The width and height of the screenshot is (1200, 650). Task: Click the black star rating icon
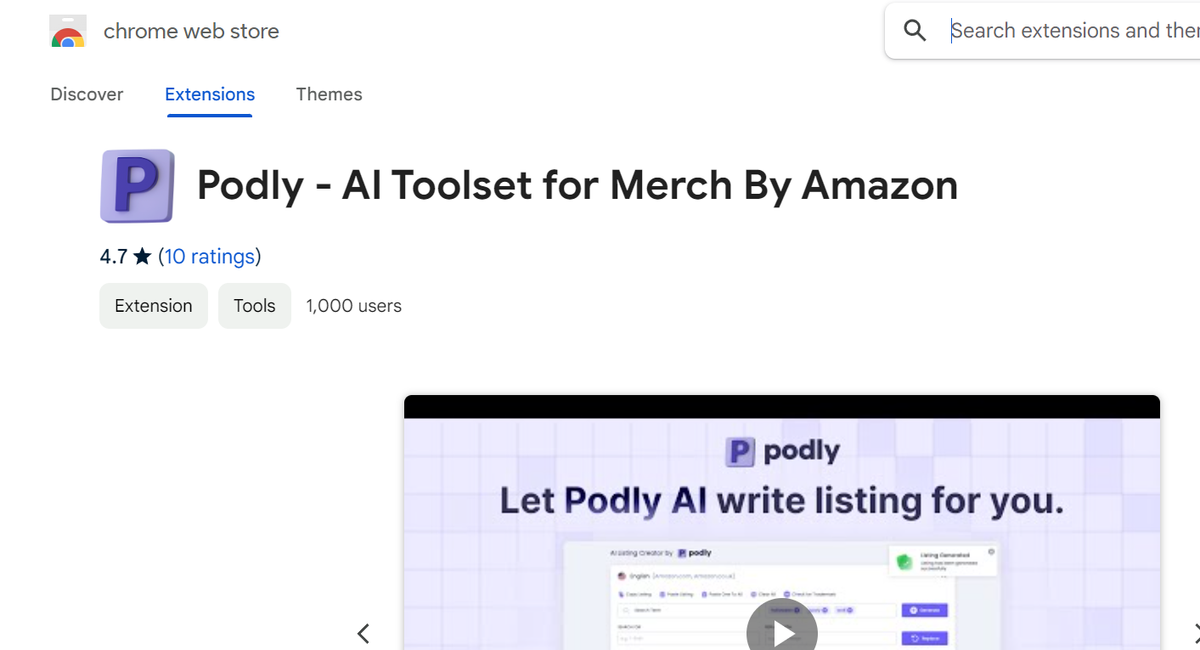140,256
